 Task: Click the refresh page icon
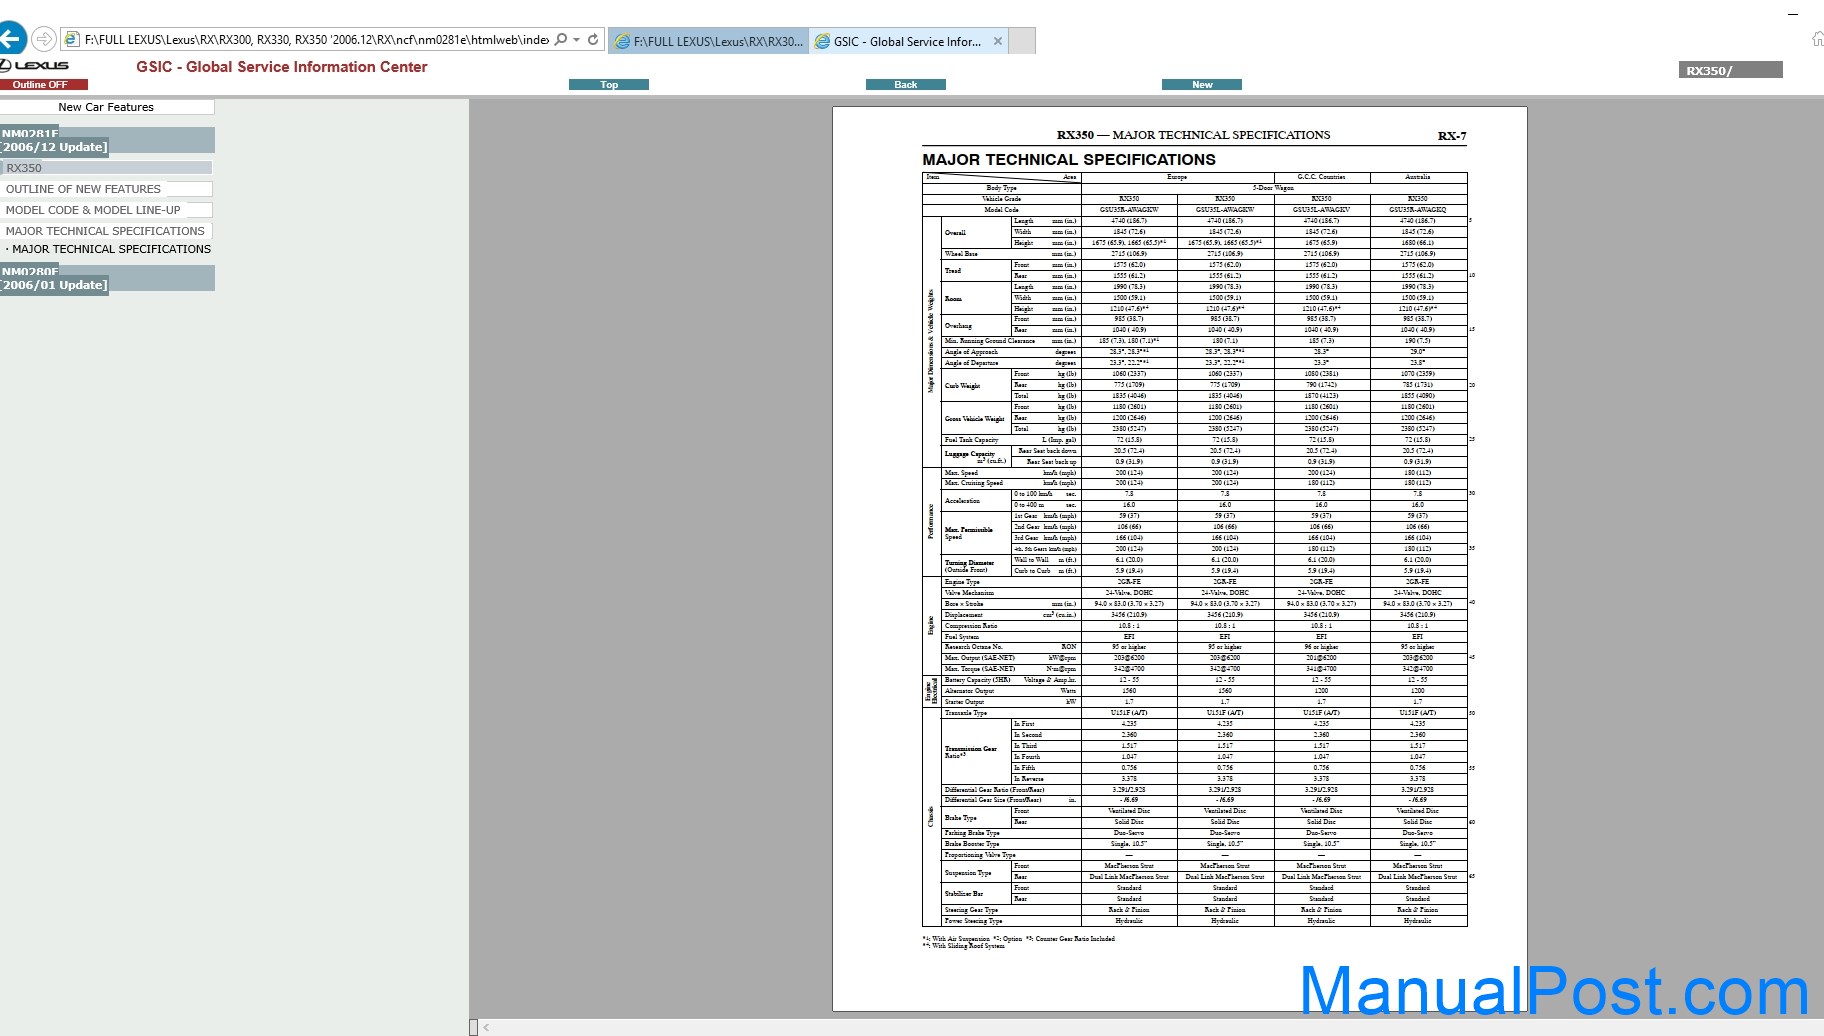point(593,40)
